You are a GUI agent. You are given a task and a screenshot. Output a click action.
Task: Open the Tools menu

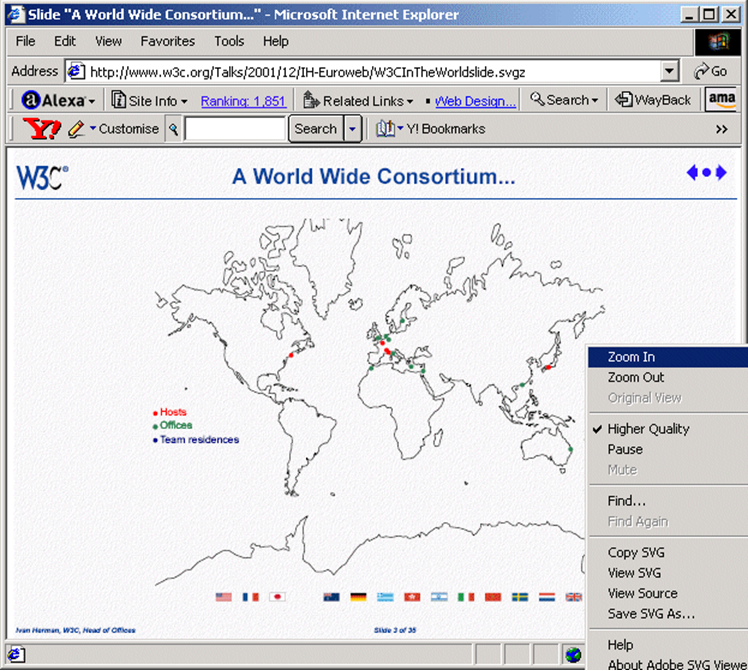pos(229,41)
